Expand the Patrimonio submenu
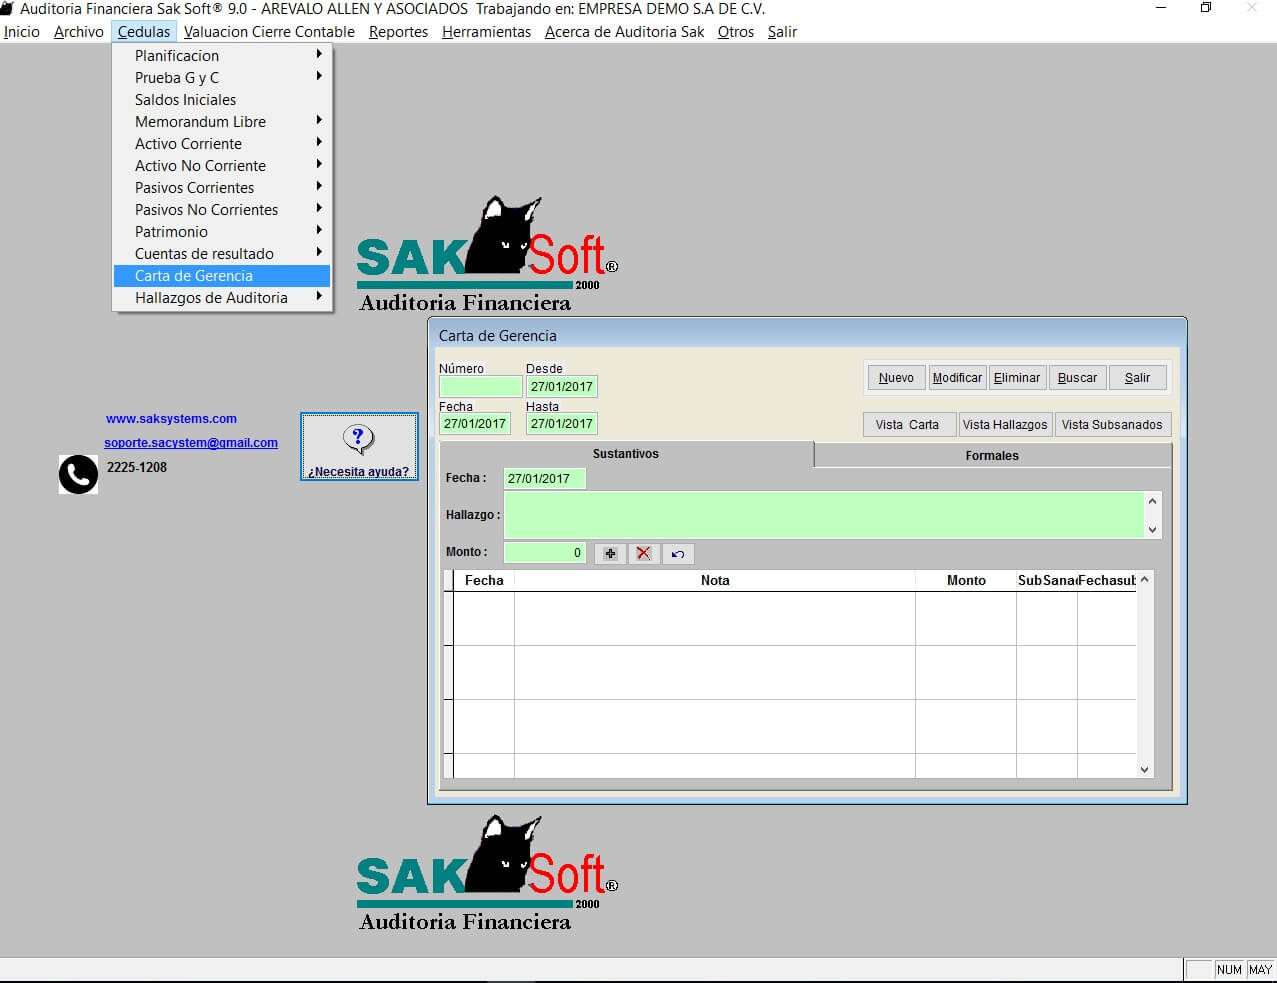This screenshot has height=983, width=1277. click(x=222, y=232)
